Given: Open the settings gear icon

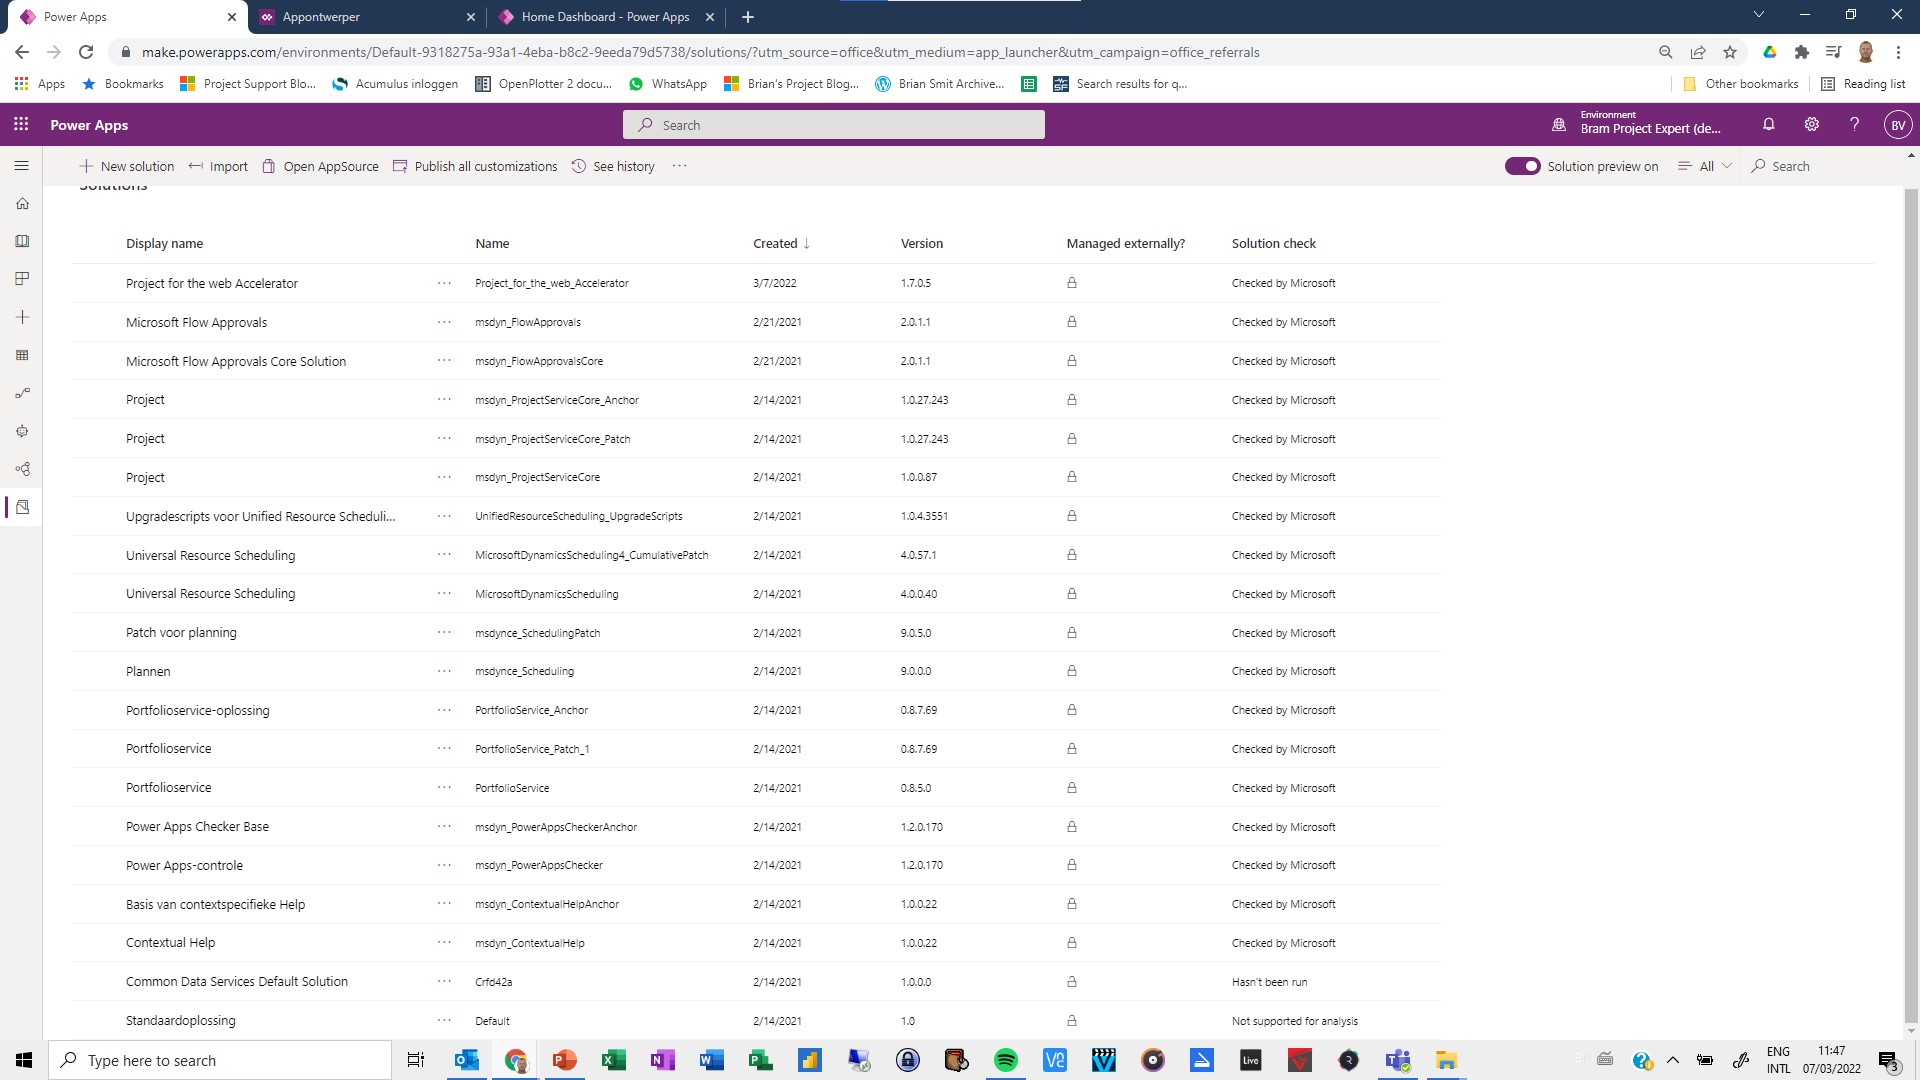Looking at the screenshot, I should point(1811,124).
